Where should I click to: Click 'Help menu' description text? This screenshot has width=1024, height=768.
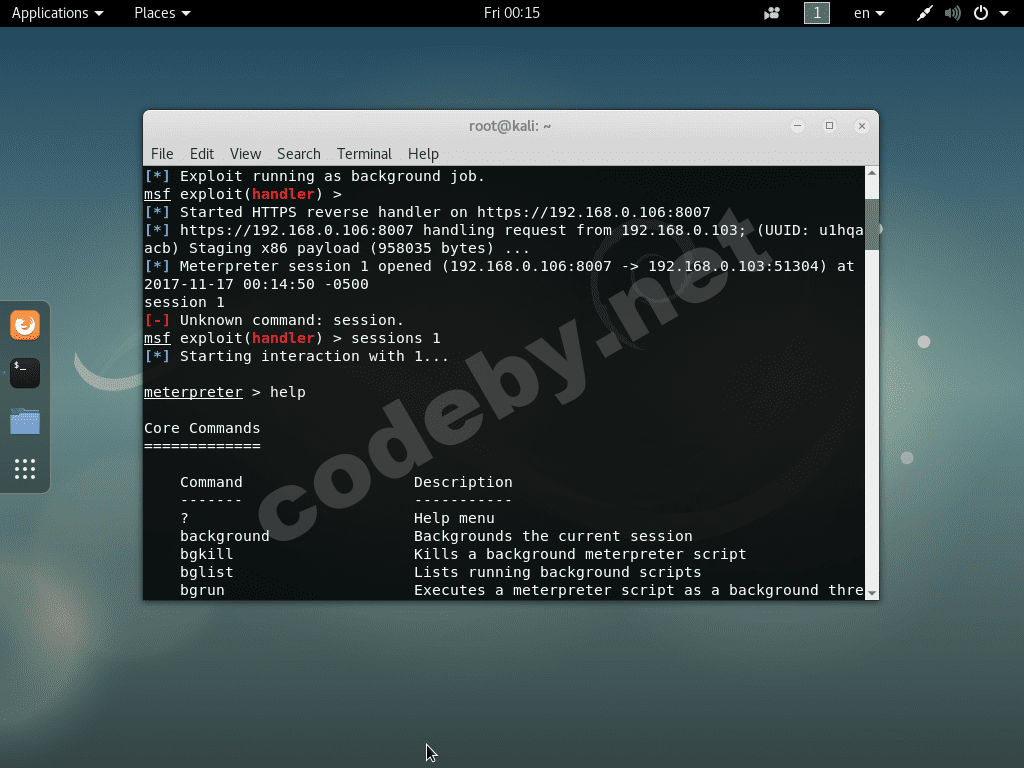point(454,518)
